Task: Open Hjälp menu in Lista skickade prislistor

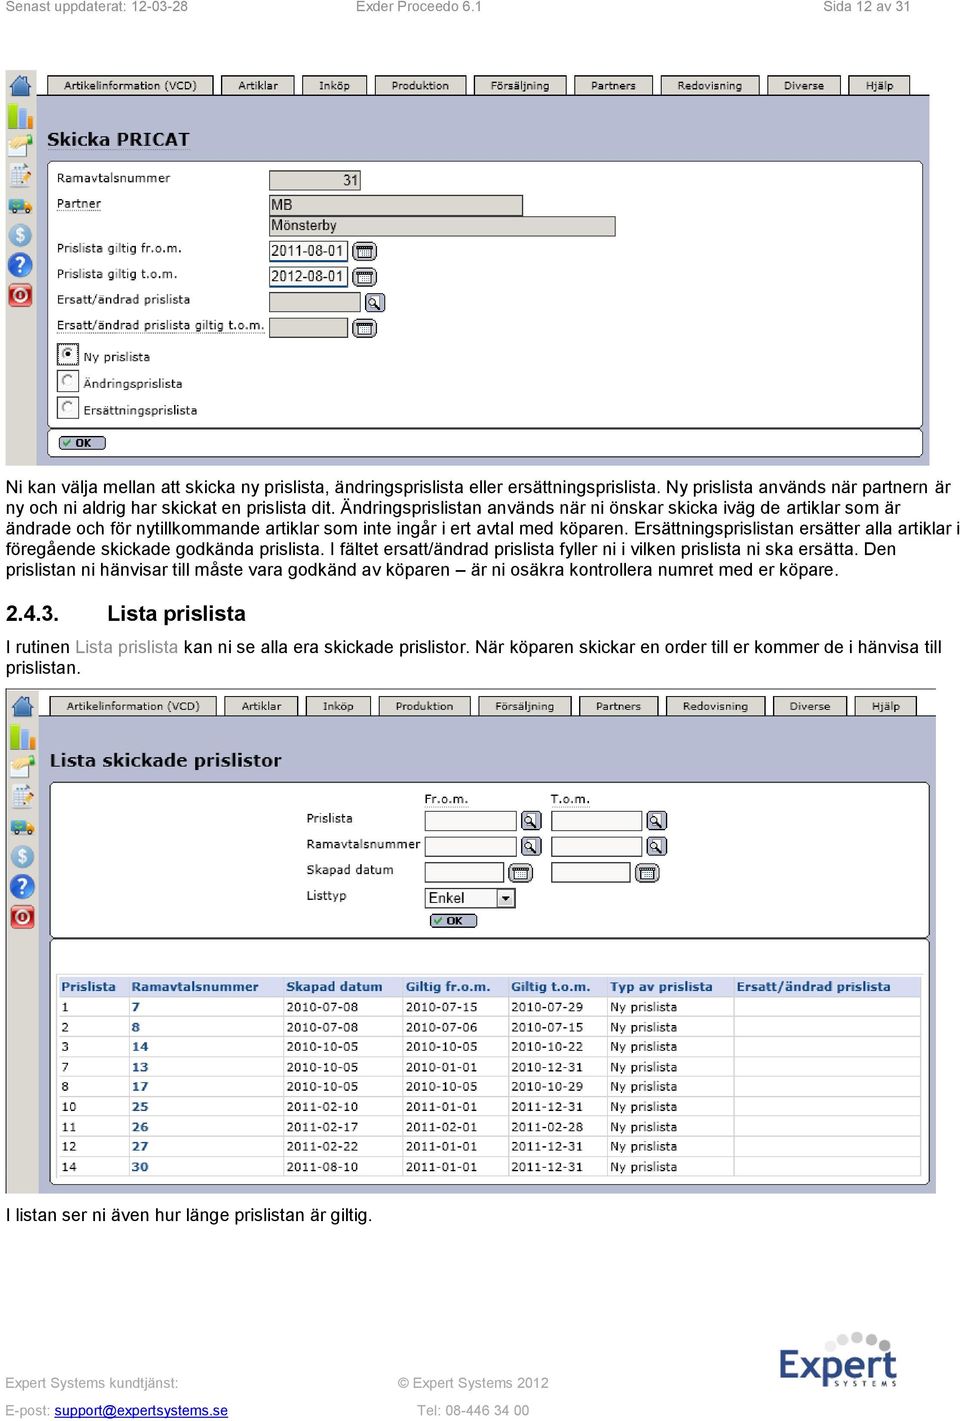Action: (x=885, y=706)
